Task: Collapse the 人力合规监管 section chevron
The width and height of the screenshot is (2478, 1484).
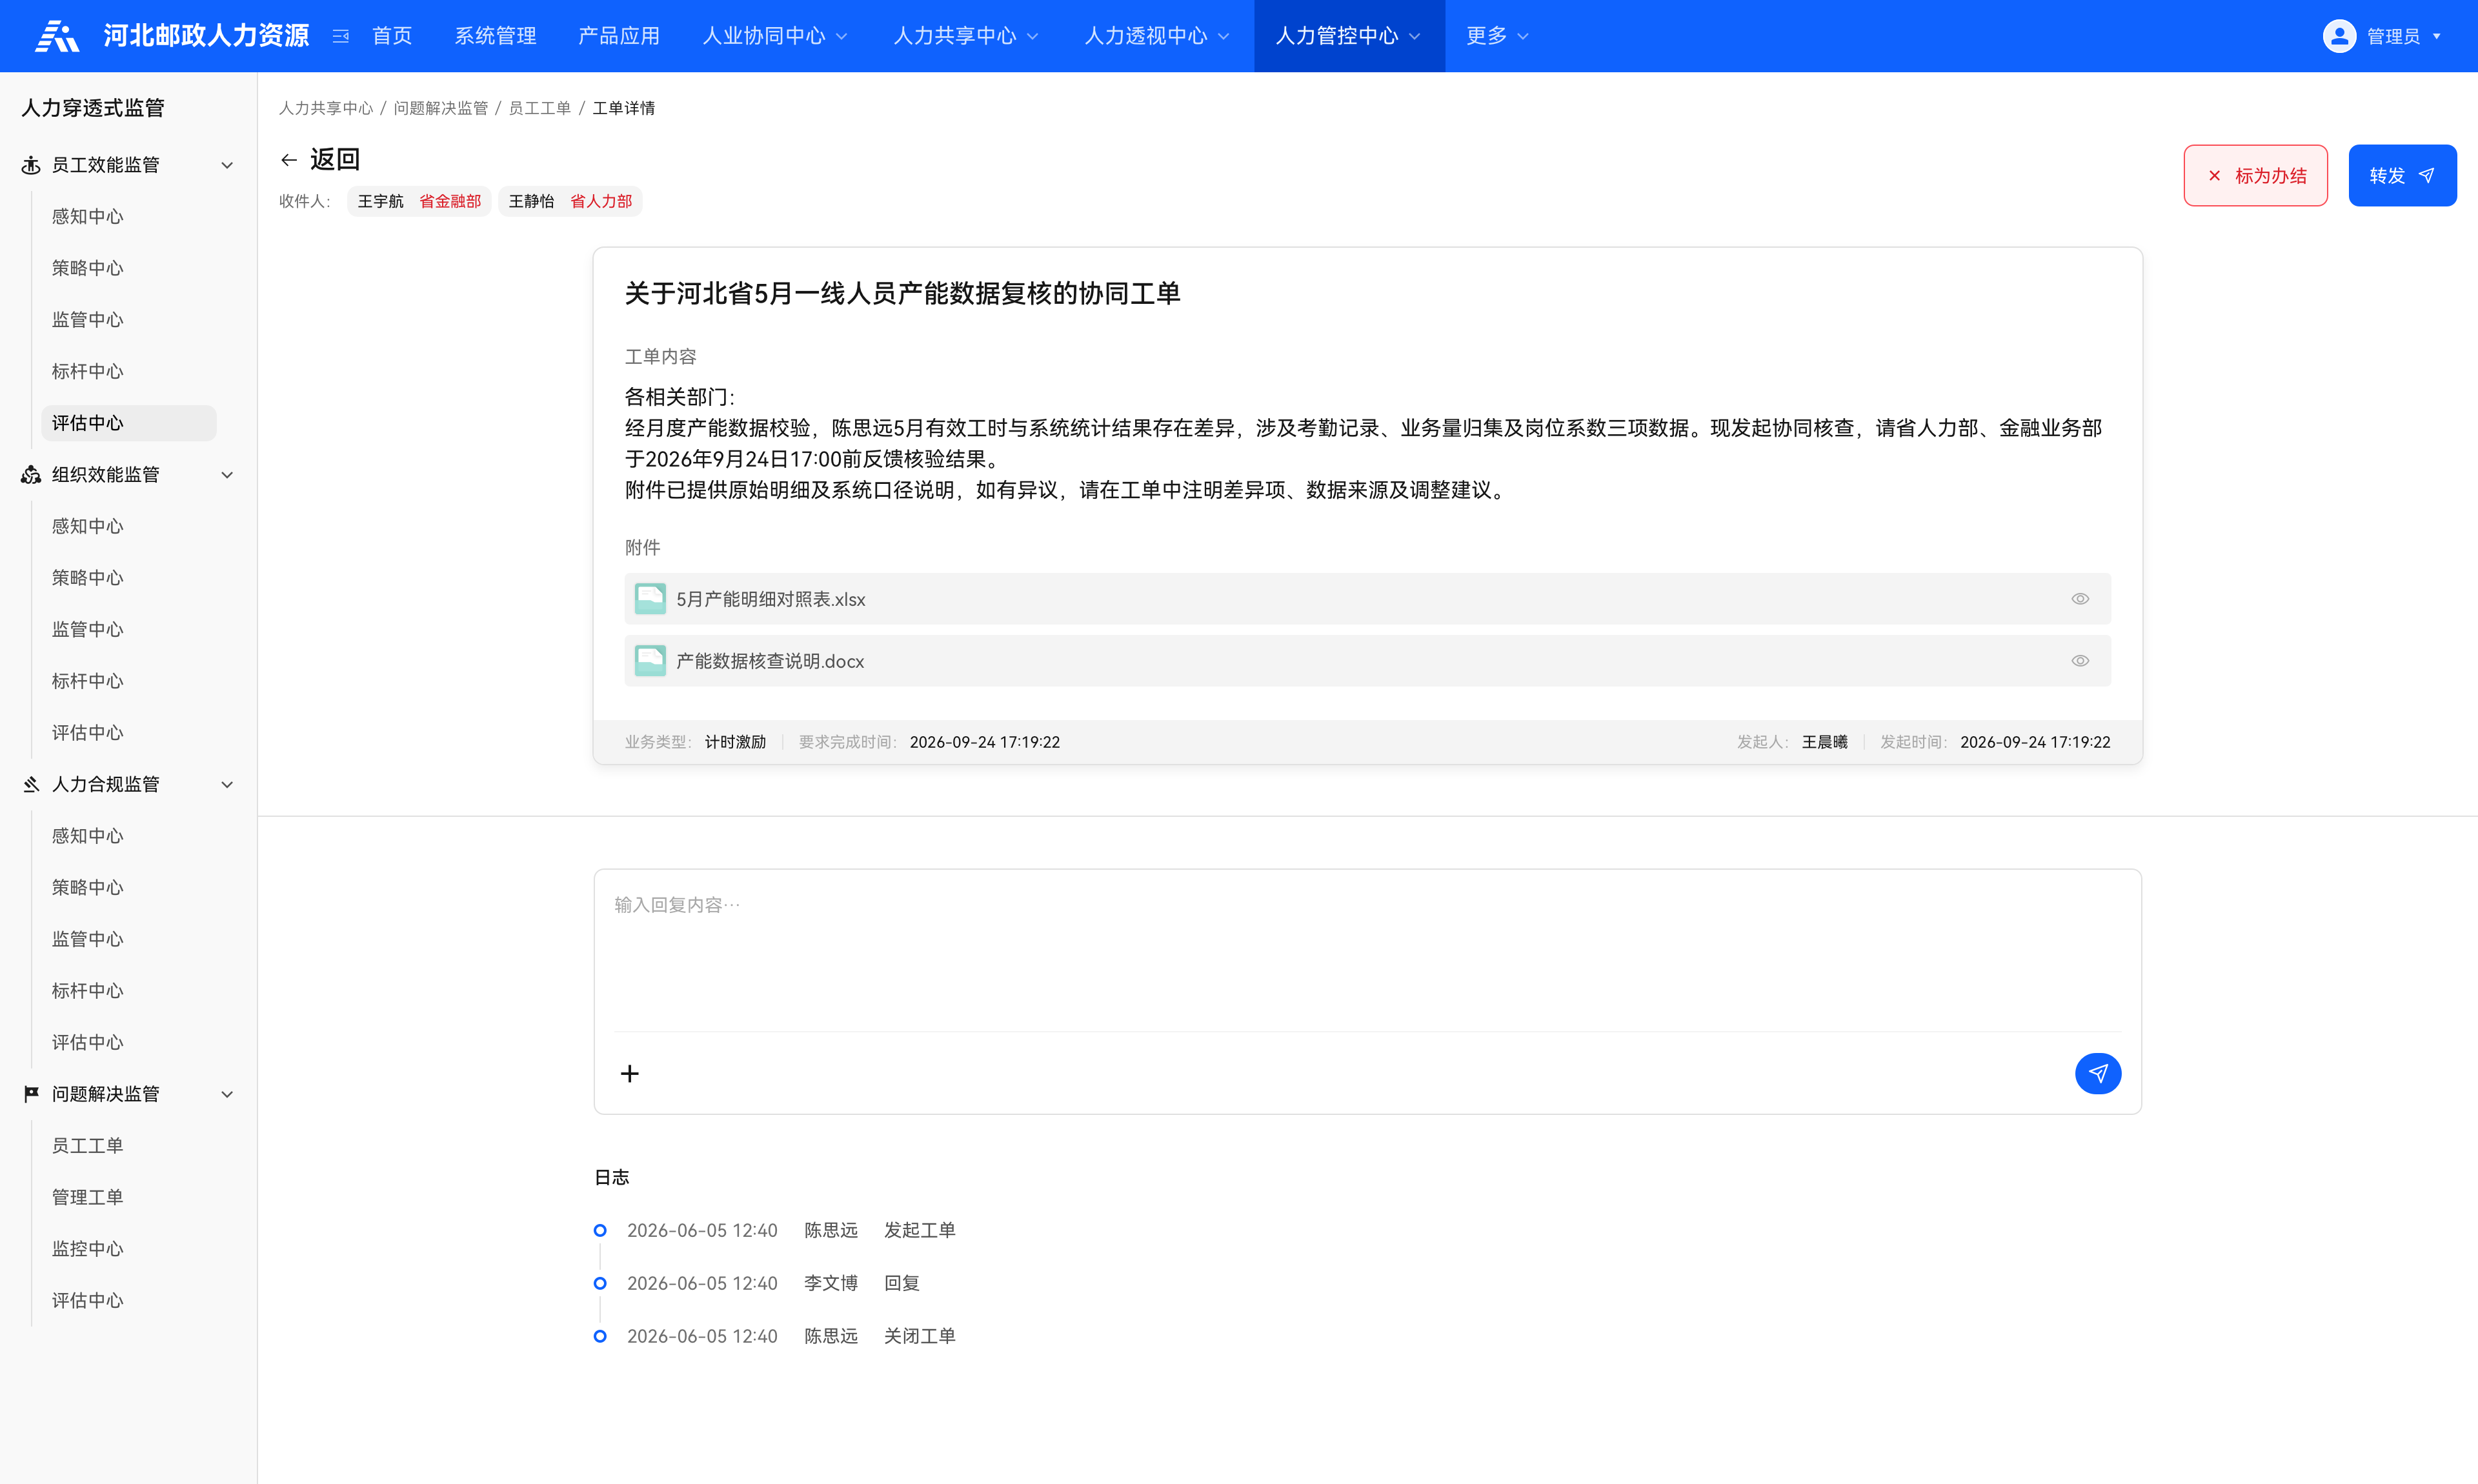Action: click(x=227, y=785)
